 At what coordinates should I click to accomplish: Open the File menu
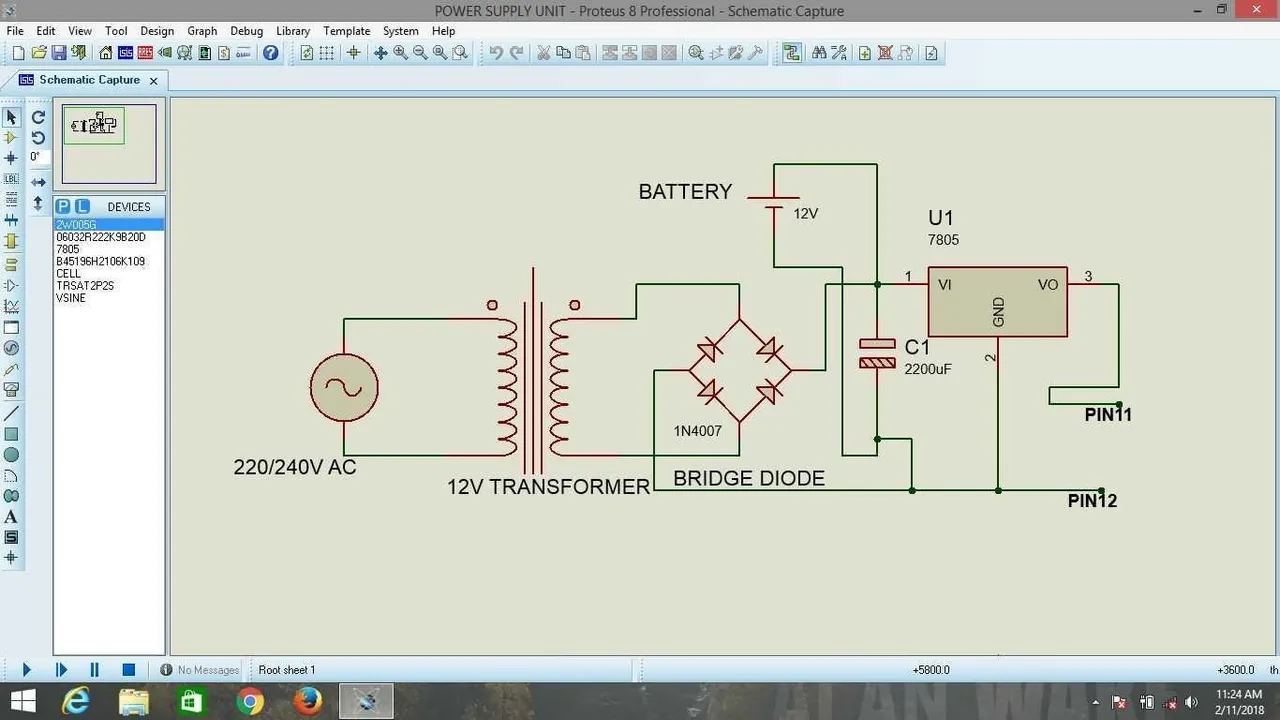tap(15, 31)
